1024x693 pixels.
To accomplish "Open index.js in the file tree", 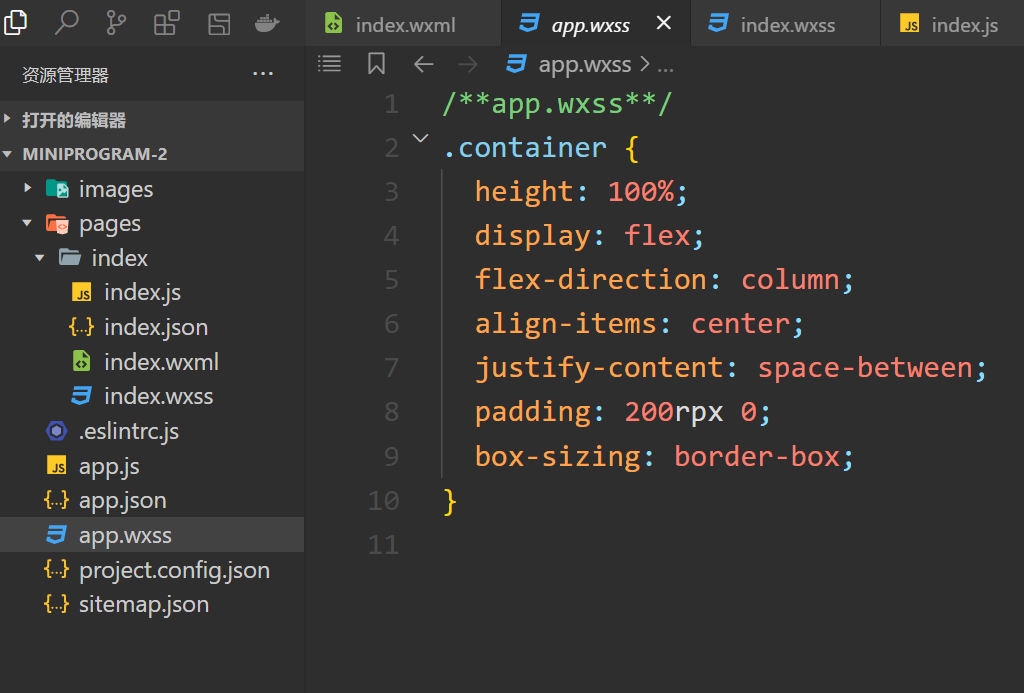I will [152, 292].
